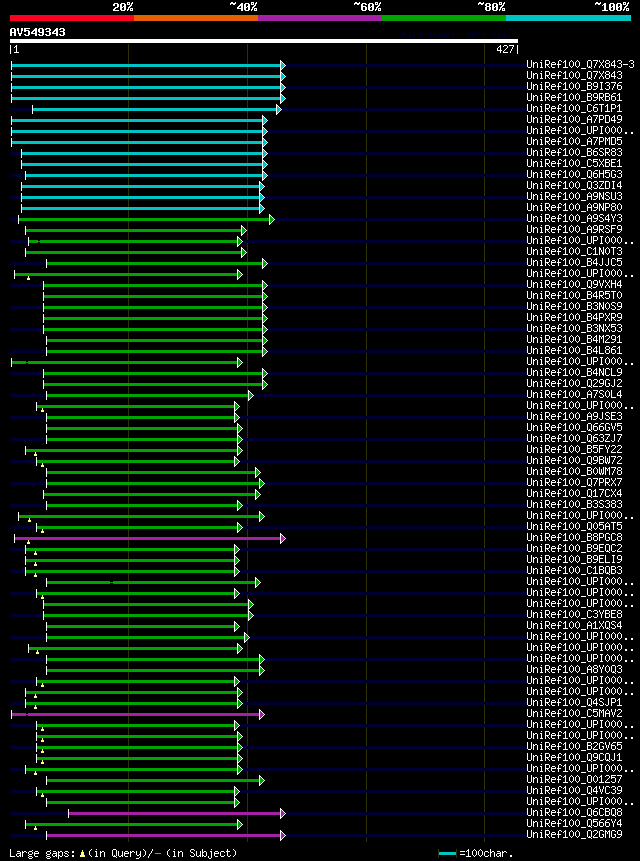Click the purple alignment bar for UniRef100_B8PGC8
This screenshot has width=640, height=861.
[148, 539]
